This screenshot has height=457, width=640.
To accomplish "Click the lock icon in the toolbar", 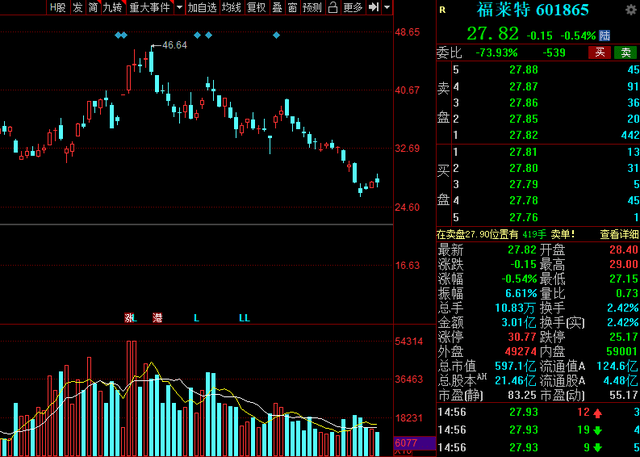I will click(x=333, y=7).
